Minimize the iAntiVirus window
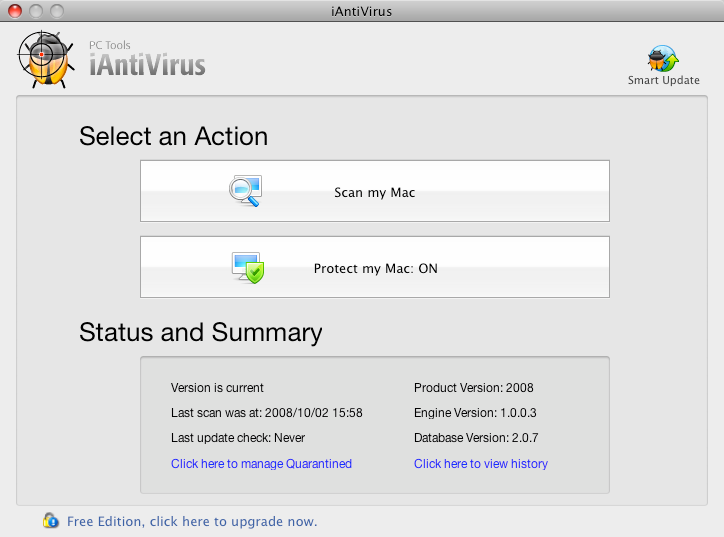The image size is (724, 537). click(36, 12)
